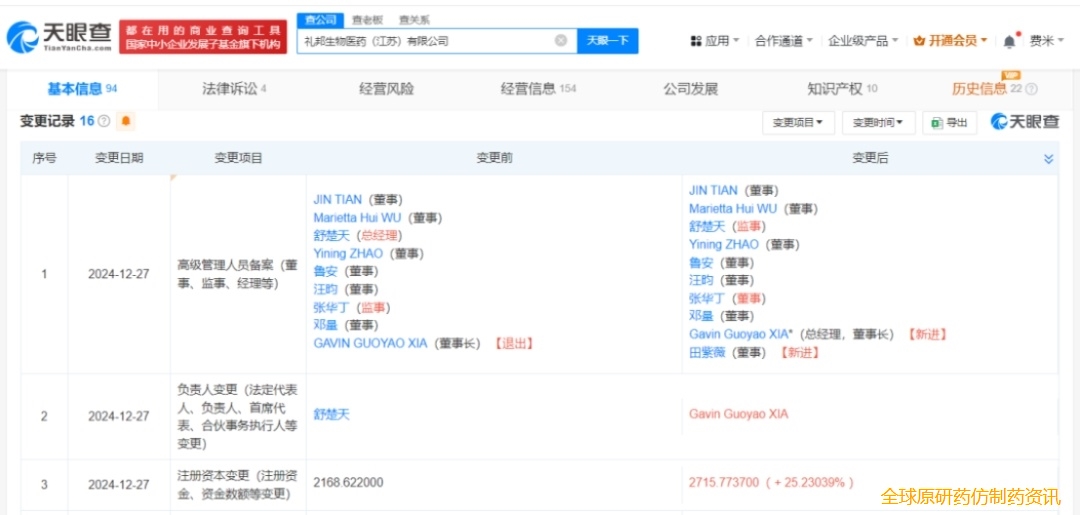Image resolution: width=1080 pixels, height=515 pixels.
Task: Open Gavin Guoyao XIA* 总经理 link in 变更后
Action: pos(740,334)
